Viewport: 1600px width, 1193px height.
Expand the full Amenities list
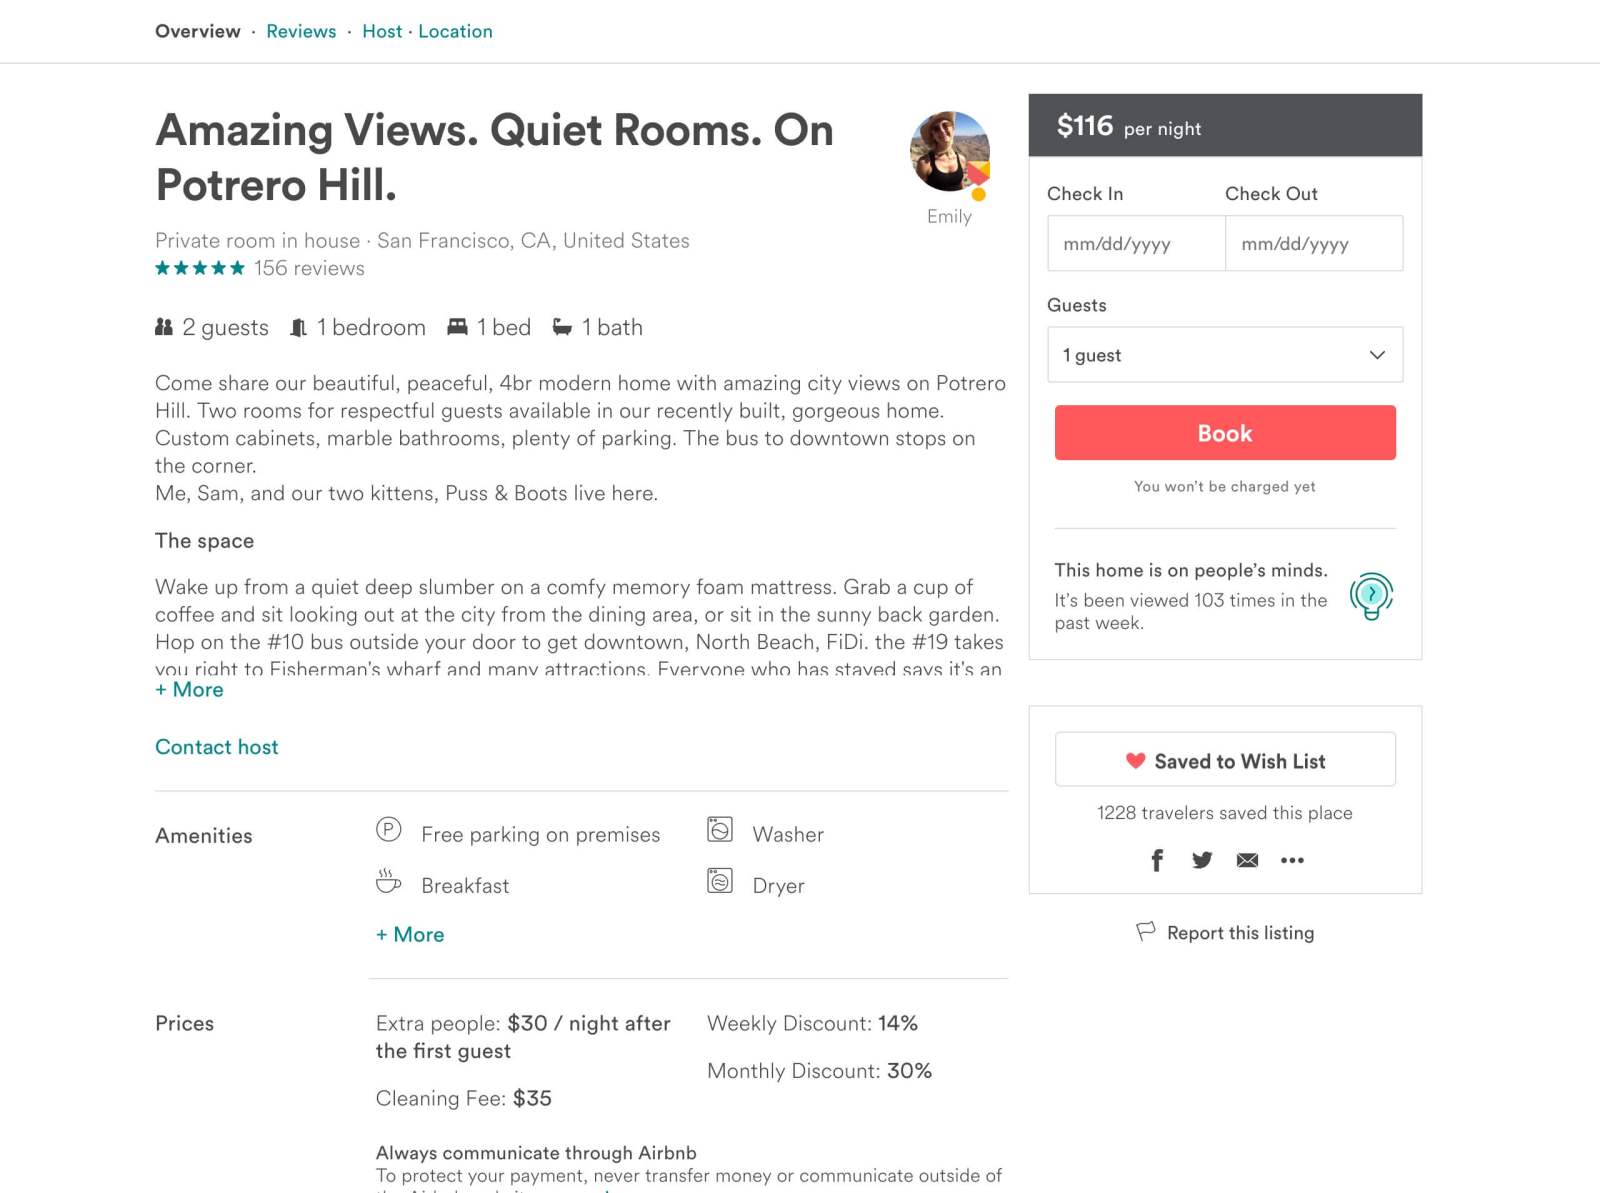pyautogui.click(x=409, y=934)
